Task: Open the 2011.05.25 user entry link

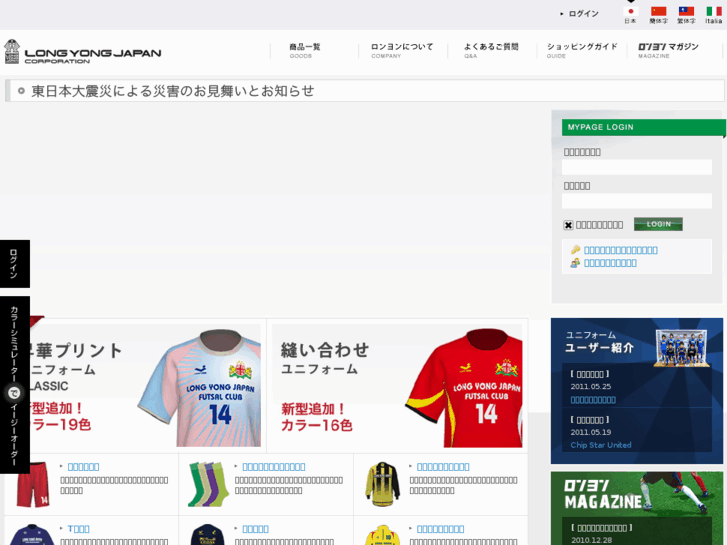Action: [593, 400]
